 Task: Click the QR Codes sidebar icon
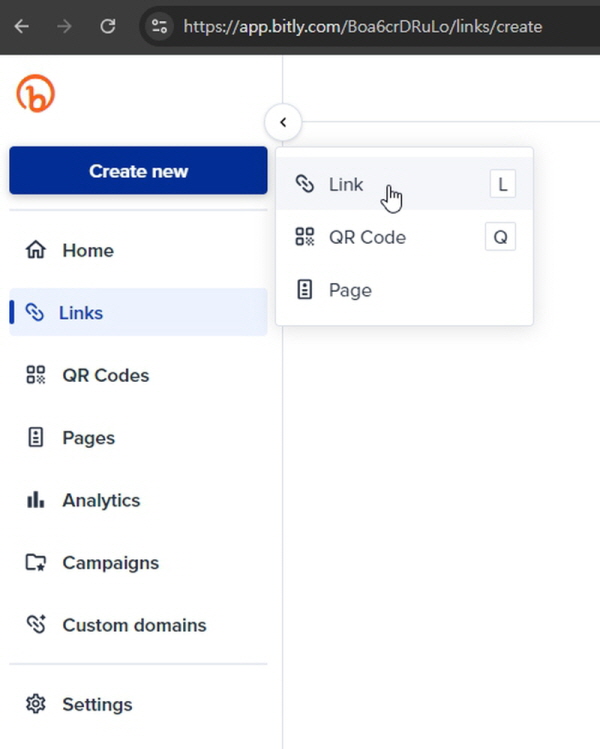36,375
